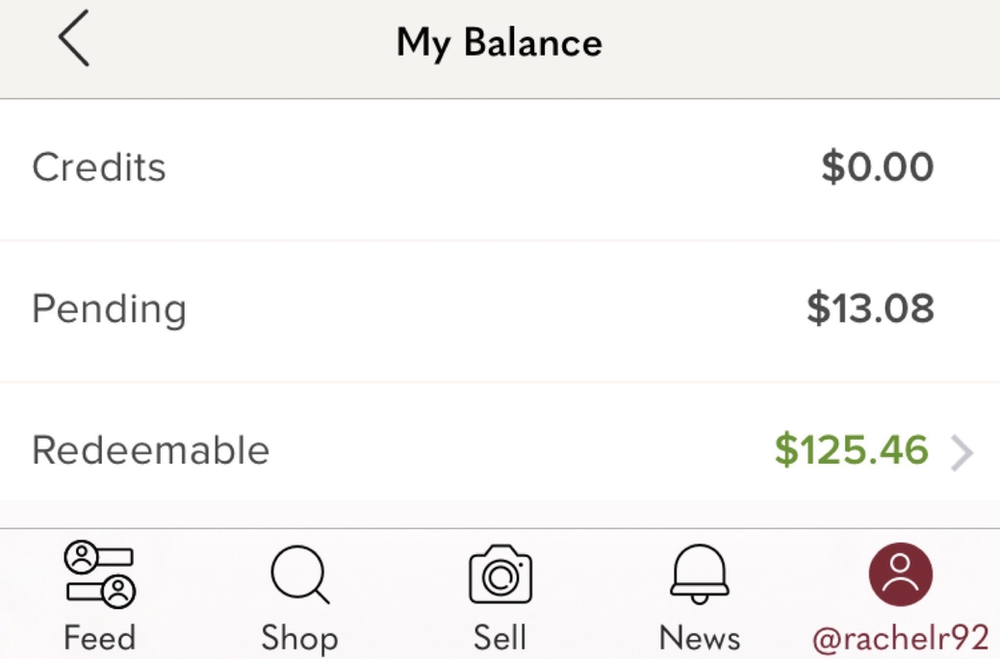Open the News bell icon

pyautogui.click(x=700, y=574)
